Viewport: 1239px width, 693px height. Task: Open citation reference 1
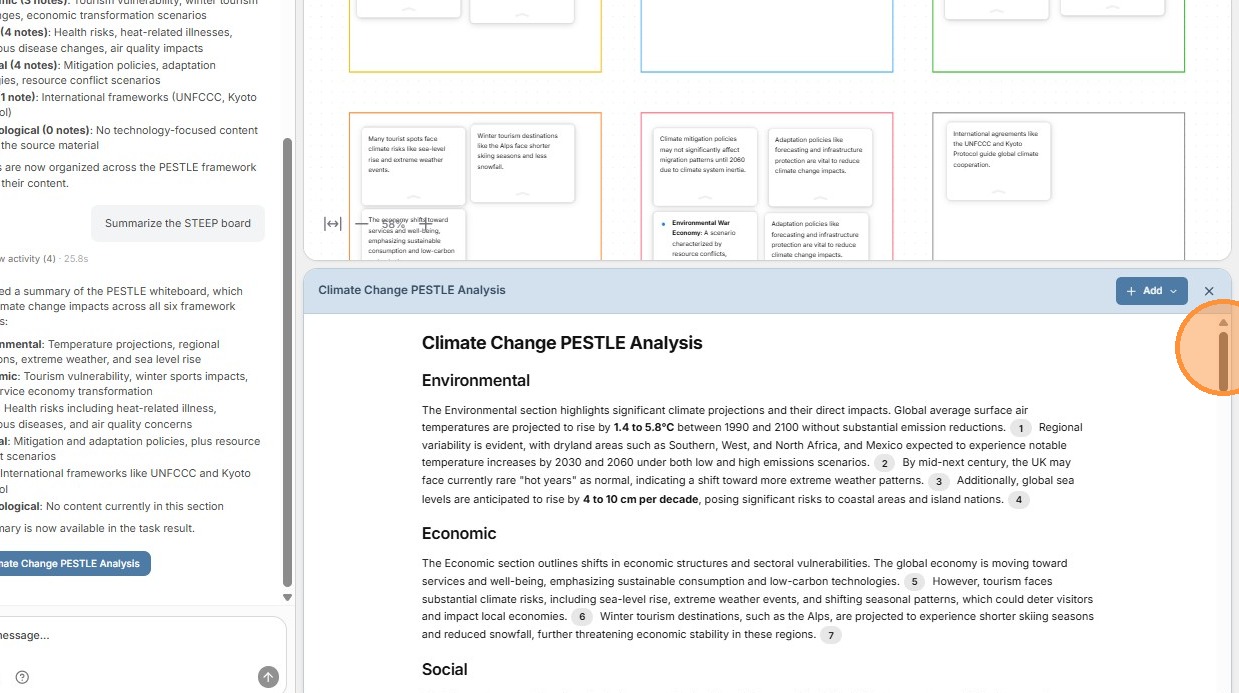pyautogui.click(x=1020, y=428)
